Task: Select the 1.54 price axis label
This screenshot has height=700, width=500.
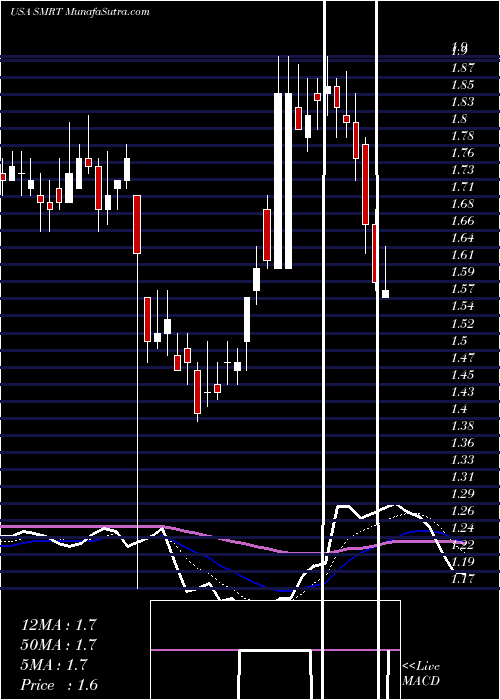Action: coord(465,306)
